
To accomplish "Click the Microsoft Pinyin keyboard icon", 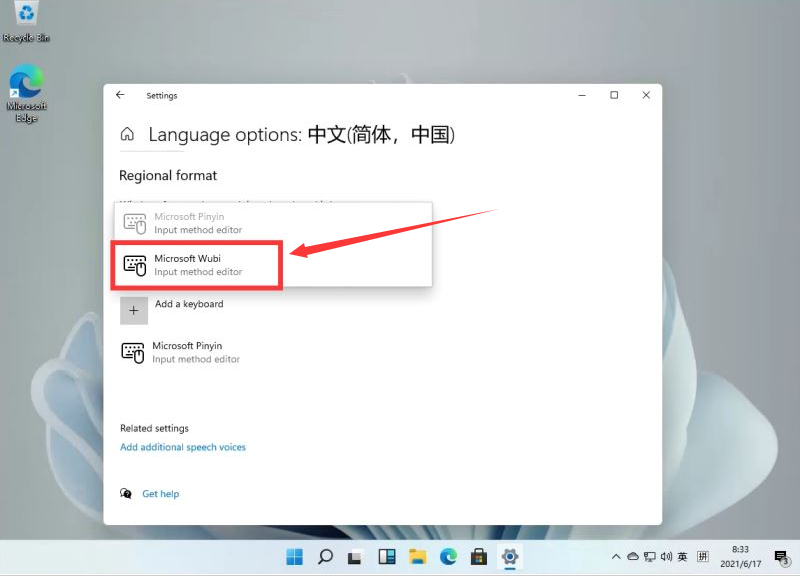I will tap(134, 351).
